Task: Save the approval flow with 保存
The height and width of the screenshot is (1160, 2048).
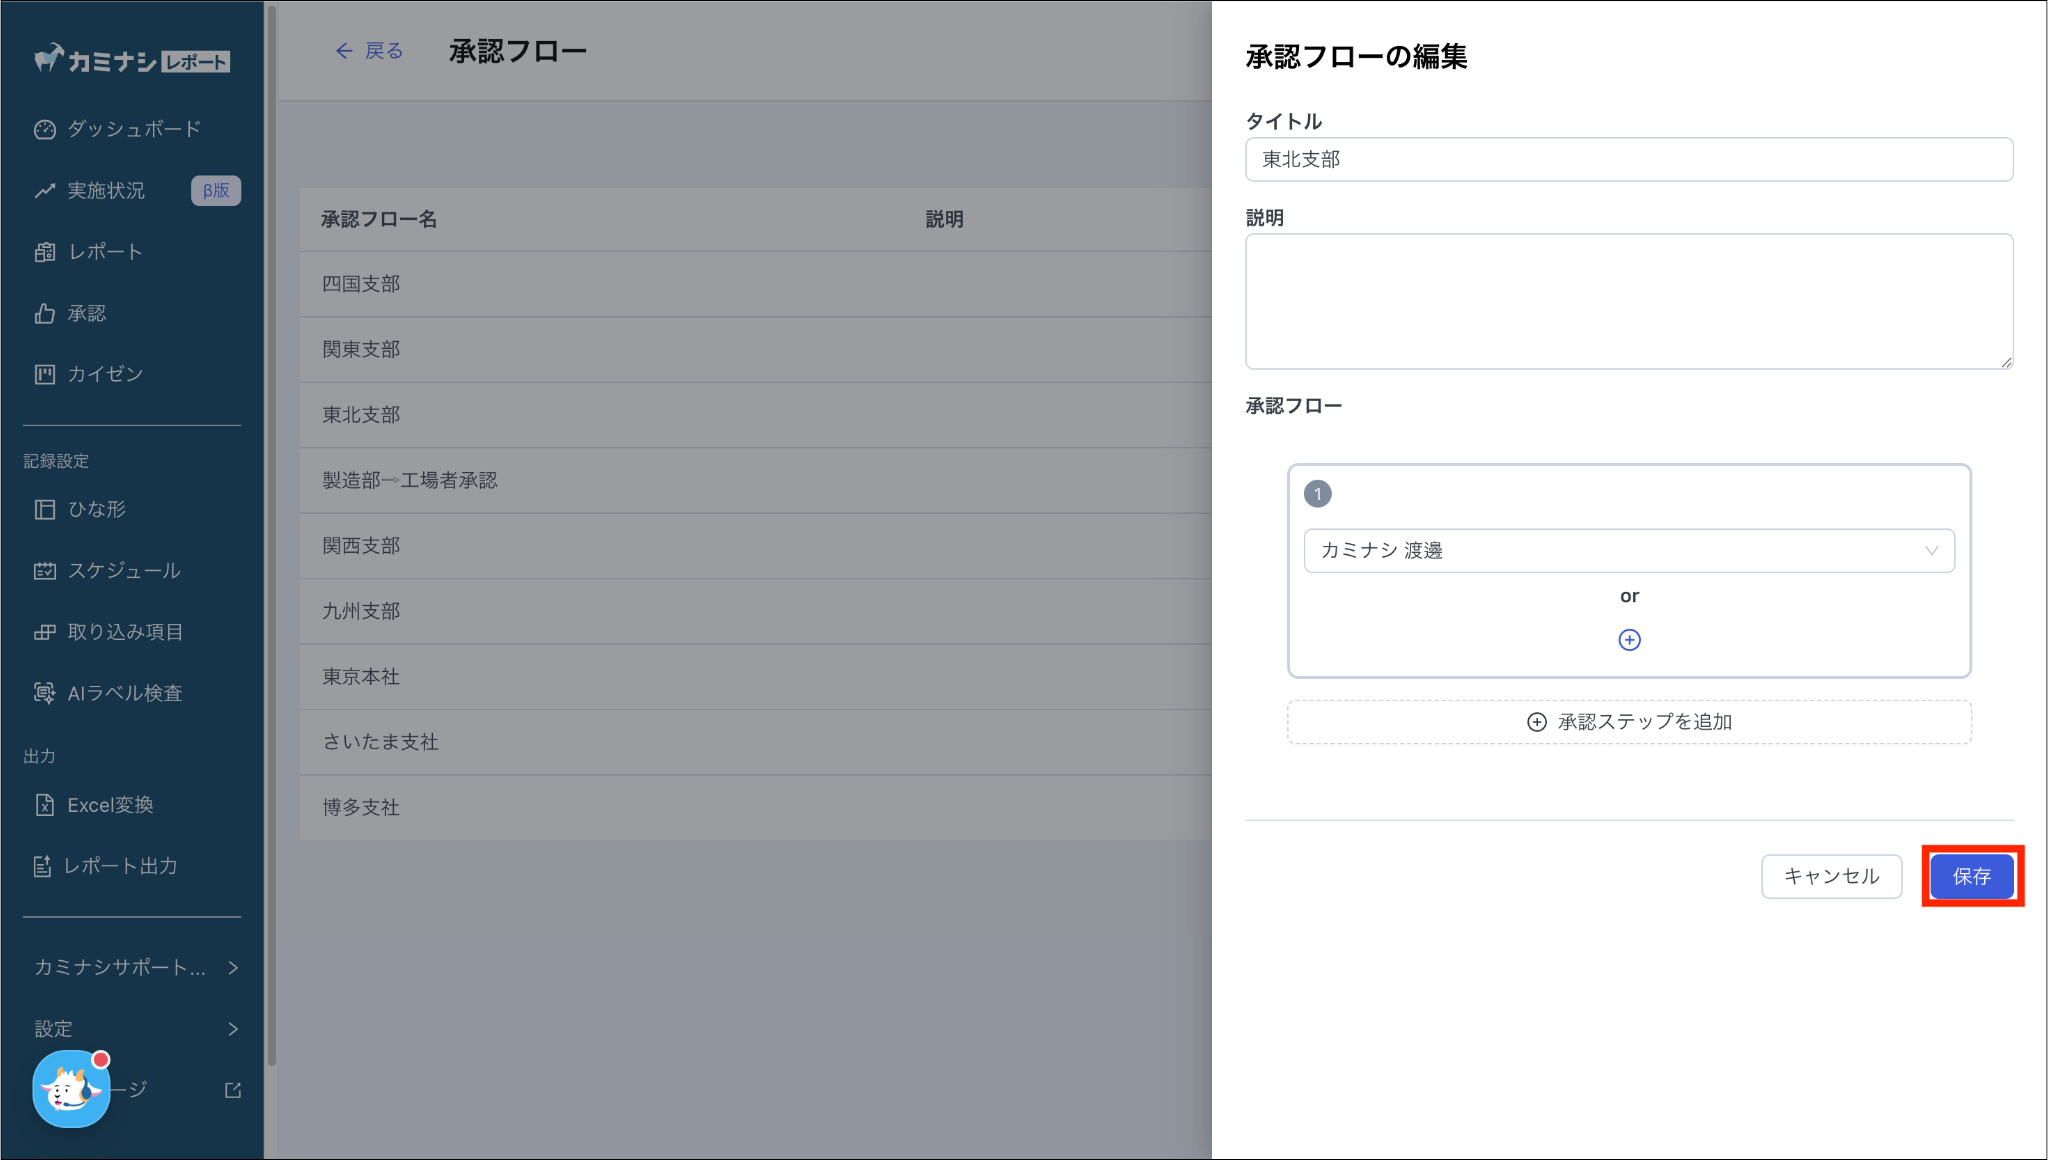Action: pyautogui.click(x=1971, y=876)
